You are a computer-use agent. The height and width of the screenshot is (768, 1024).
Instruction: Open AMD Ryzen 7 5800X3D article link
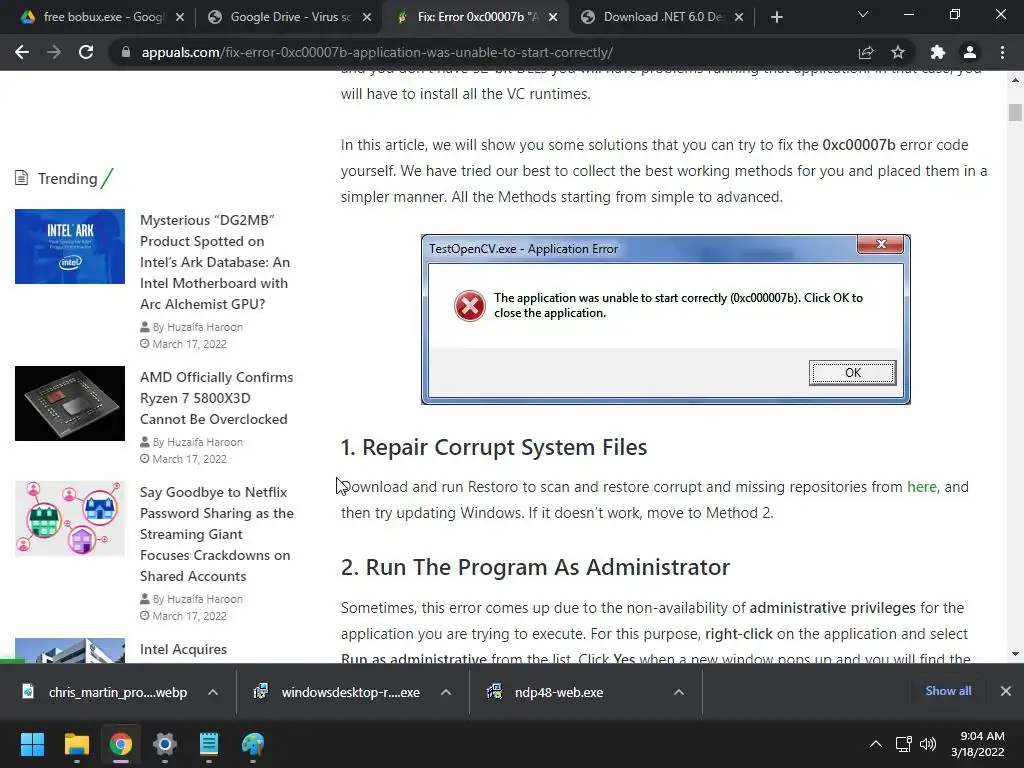tap(217, 398)
